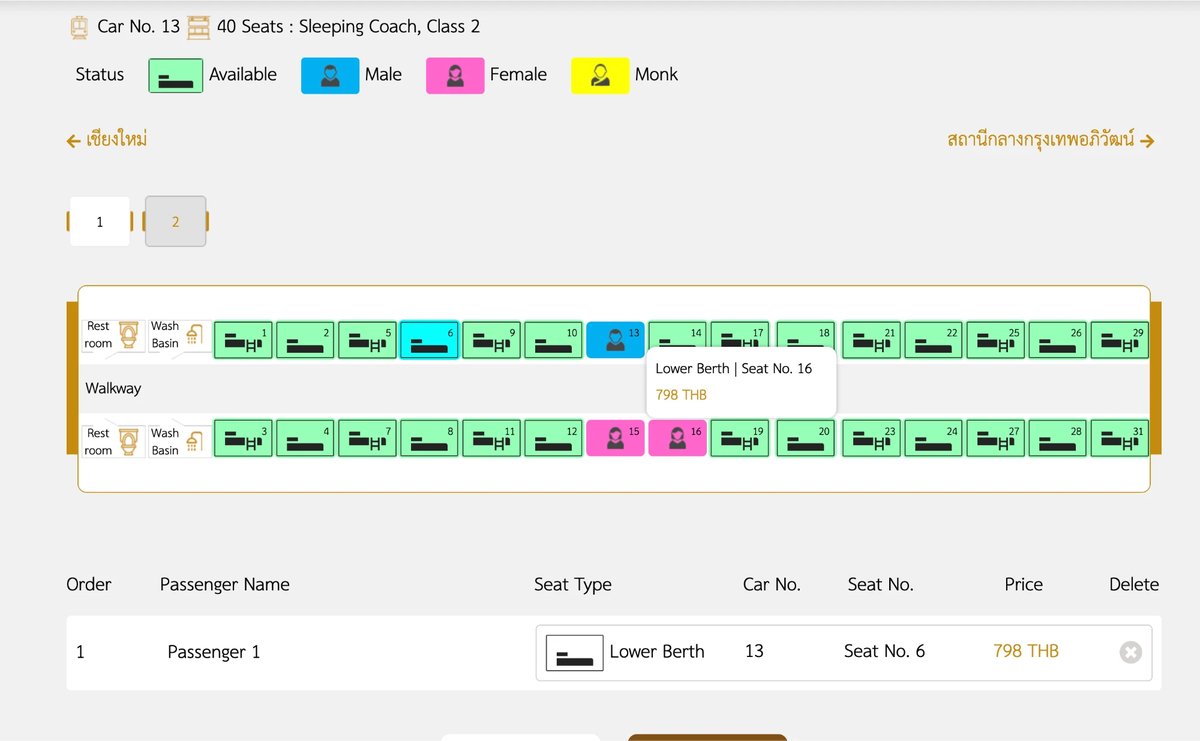Select seat number 21
Image resolution: width=1200 pixels, height=741 pixels.
[x=871, y=340]
